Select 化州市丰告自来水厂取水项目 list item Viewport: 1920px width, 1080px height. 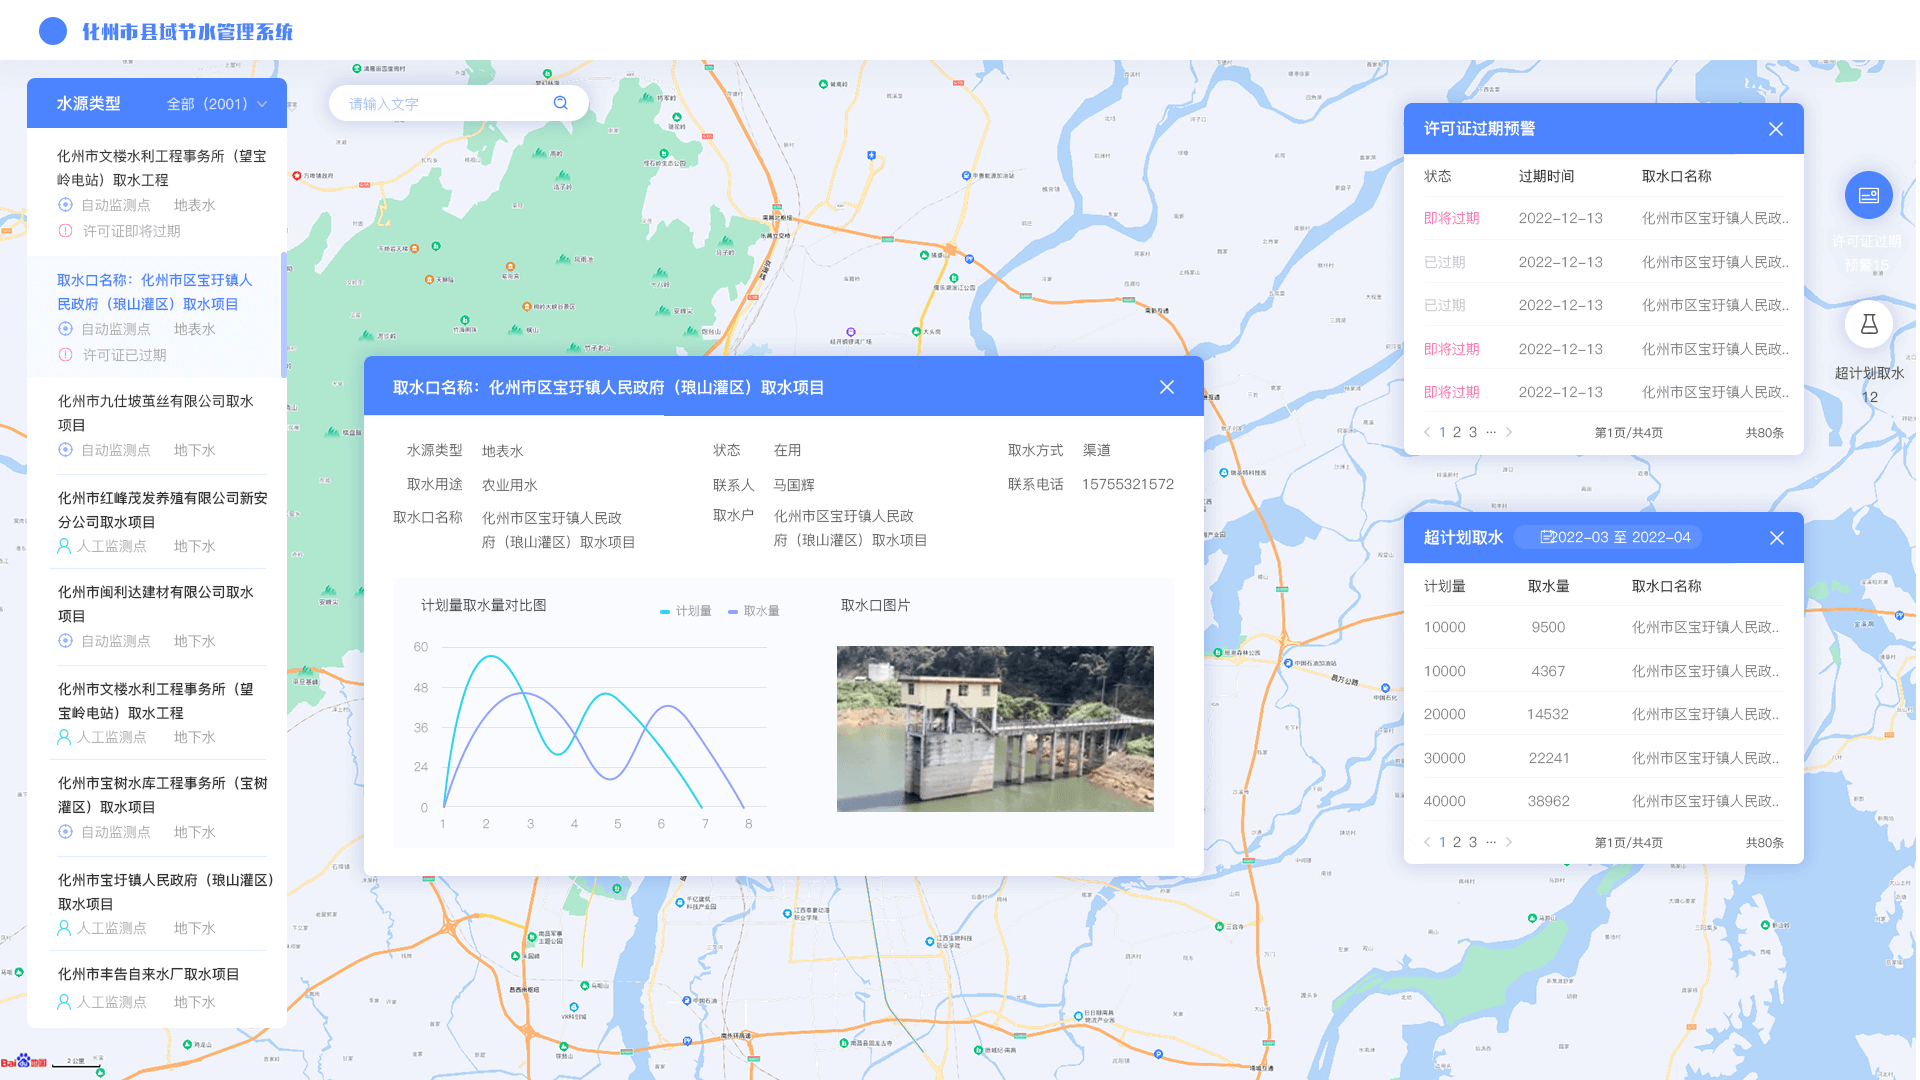(x=148, y=974)
